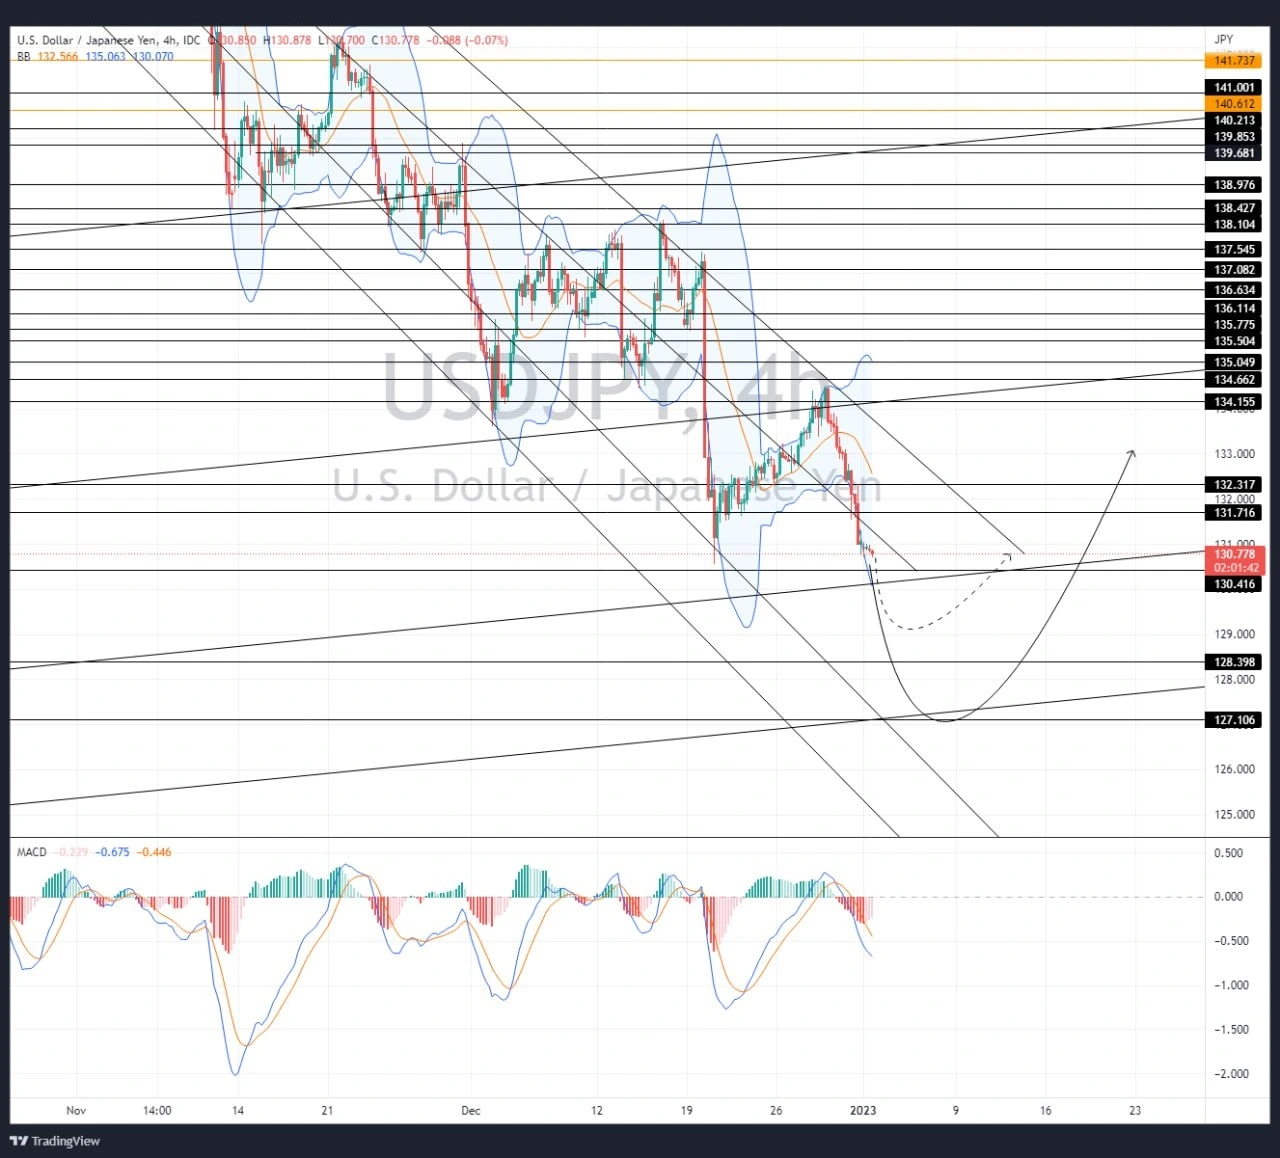The image size is (1280, 1158).
Task: Click the MACD axis 0.500 tick
Action: 1229,853
